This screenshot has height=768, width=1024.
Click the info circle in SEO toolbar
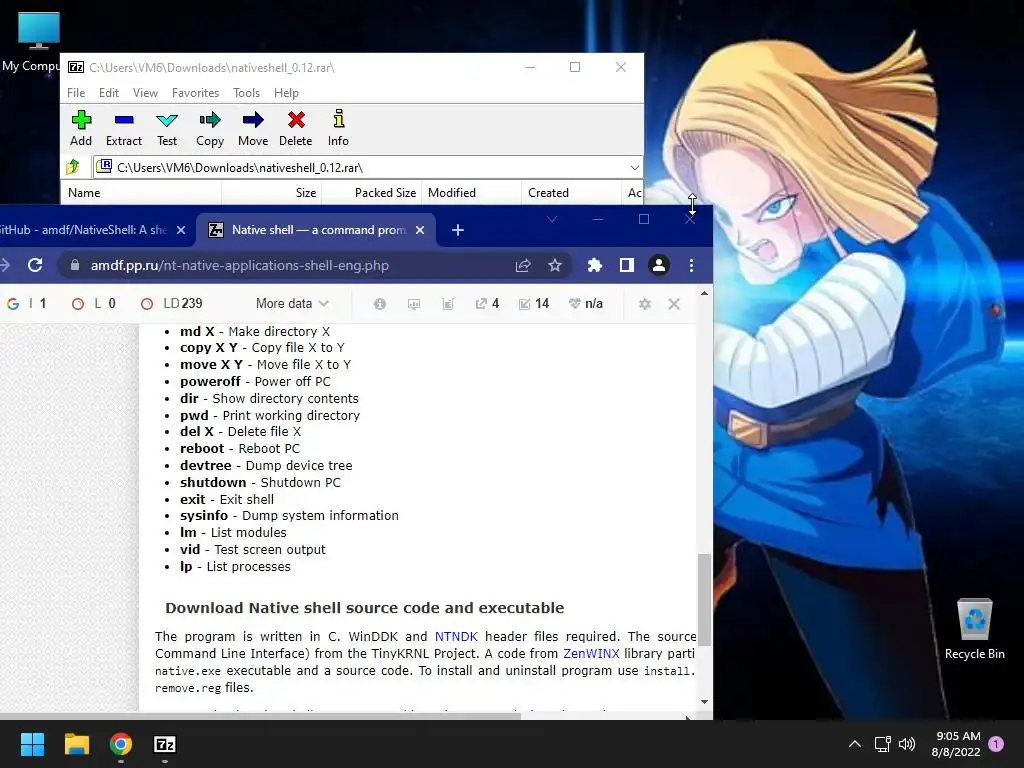[379, 304]
